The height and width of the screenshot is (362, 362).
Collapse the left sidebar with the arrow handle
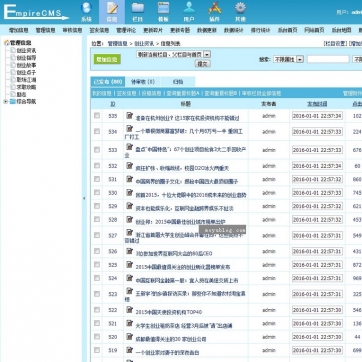[84, 198]
